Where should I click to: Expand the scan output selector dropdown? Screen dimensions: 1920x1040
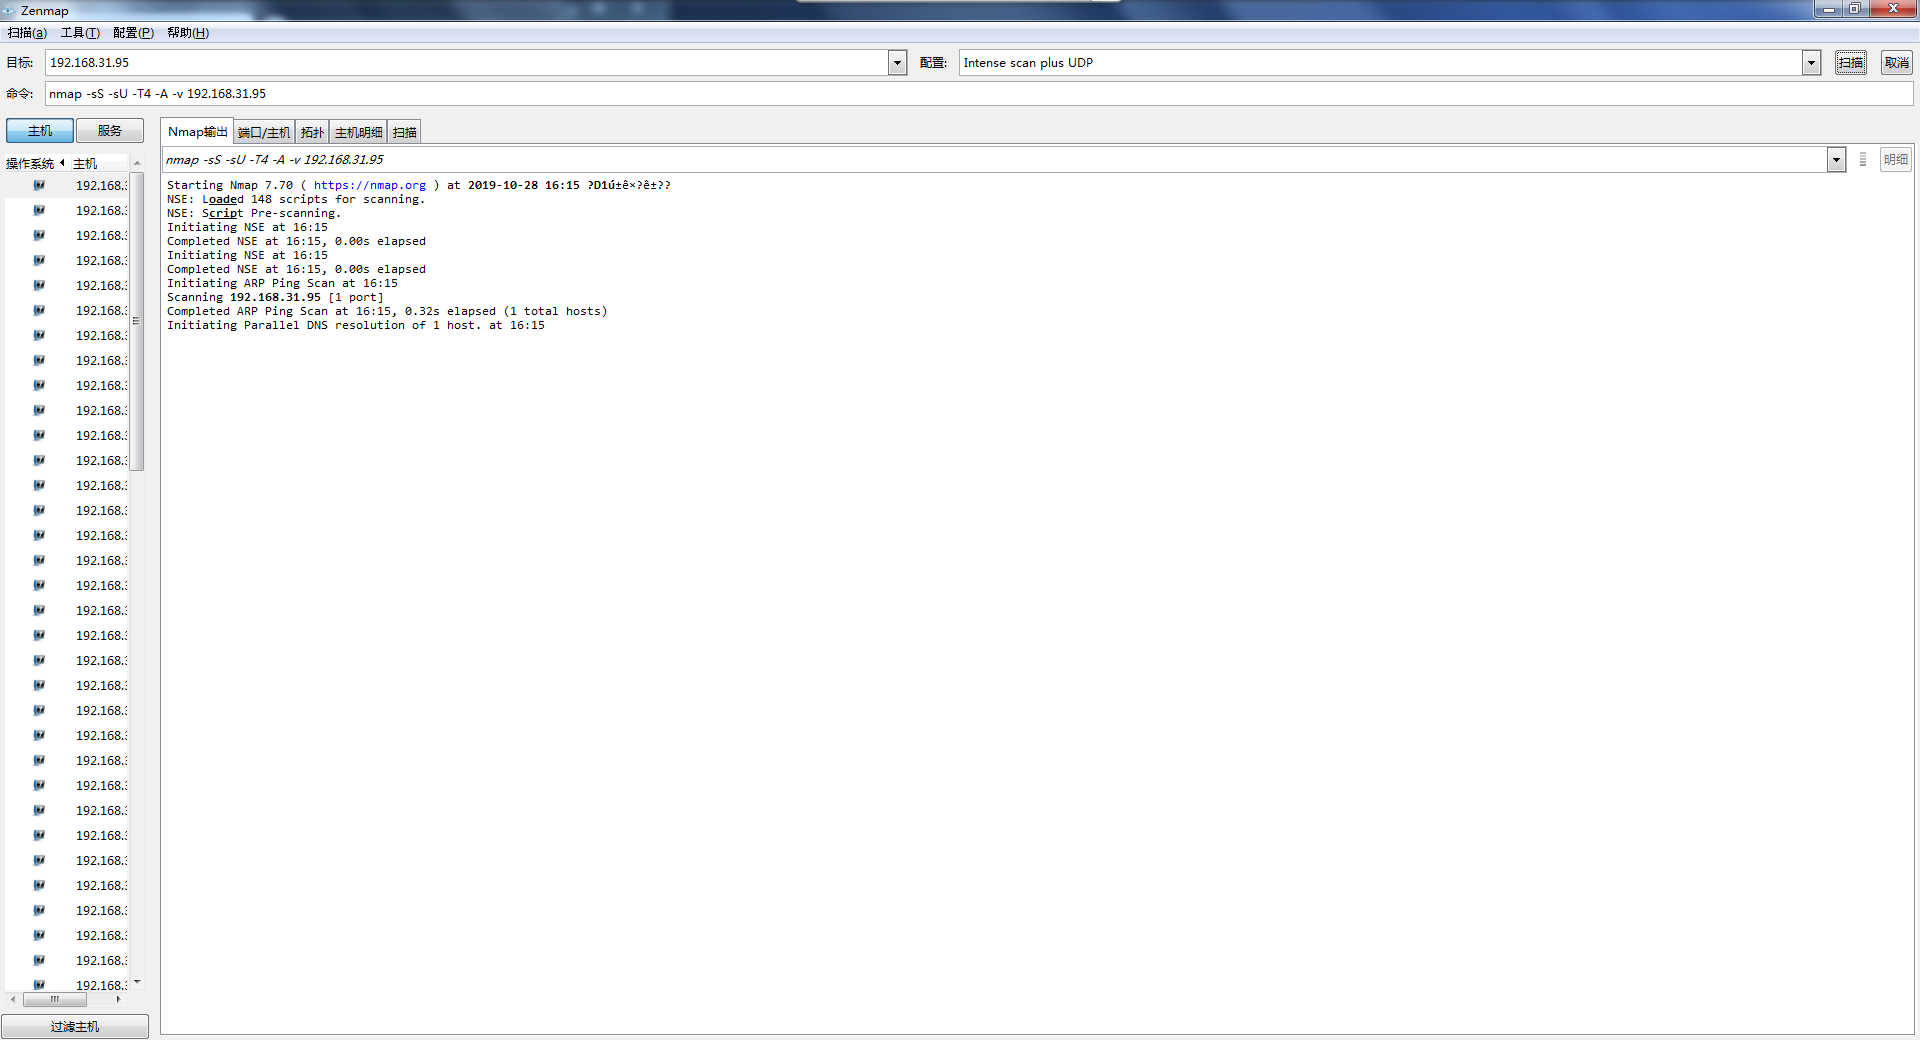[x=1836, y=159]
